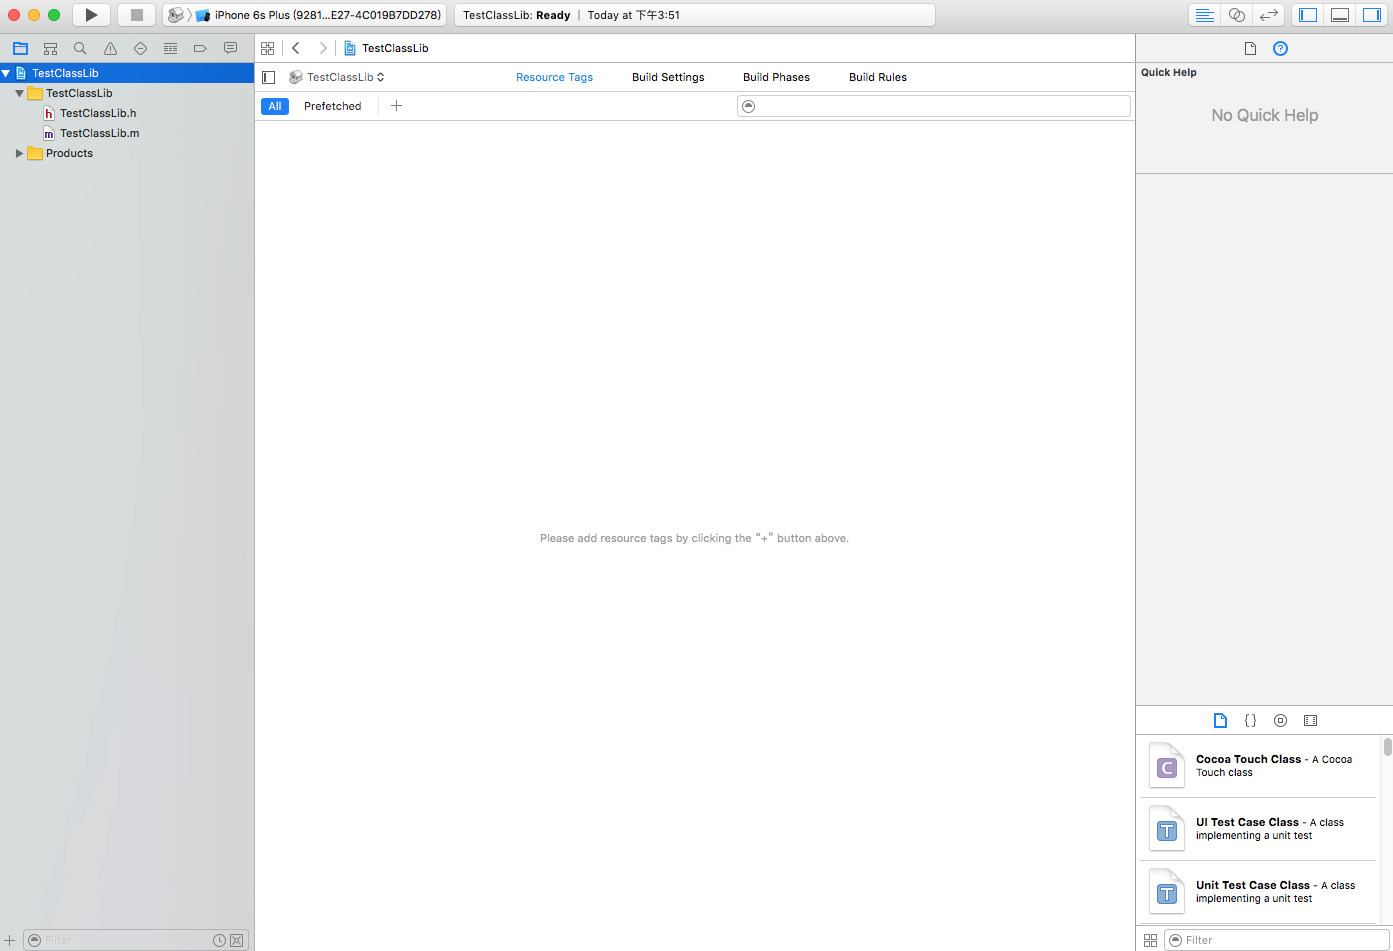Screen dimensions: 1393x951
Task: Show the Quick Help inspector
Action: pyautogui.click(x=1280, y=48)
